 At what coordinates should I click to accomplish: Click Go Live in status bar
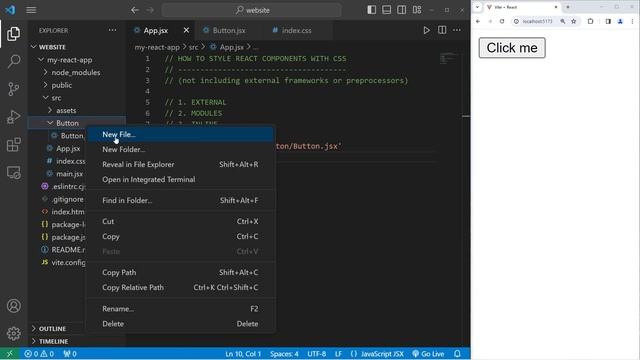click(x=428, y=354)
